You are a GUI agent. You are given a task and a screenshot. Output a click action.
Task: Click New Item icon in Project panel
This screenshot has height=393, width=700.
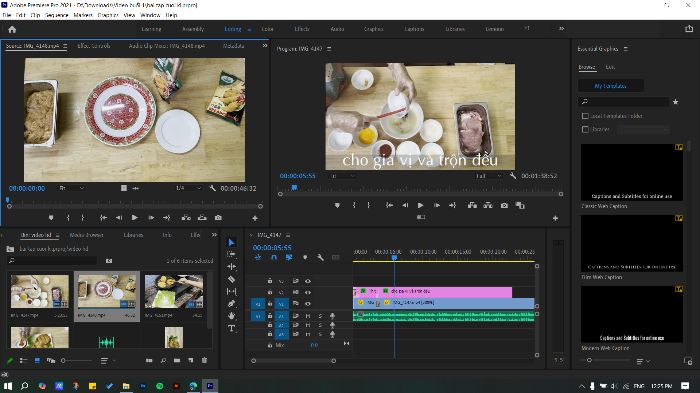[191, 360]
